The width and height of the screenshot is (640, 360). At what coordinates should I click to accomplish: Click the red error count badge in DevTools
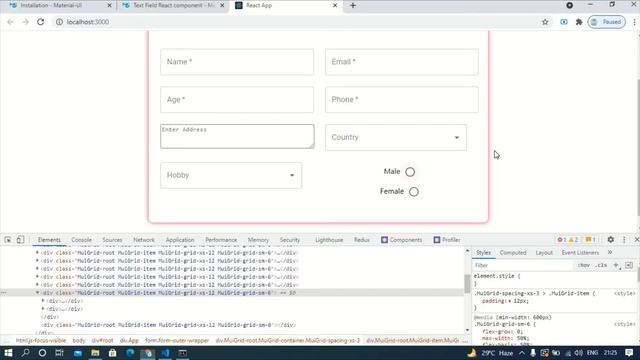(x=562, y=240)
